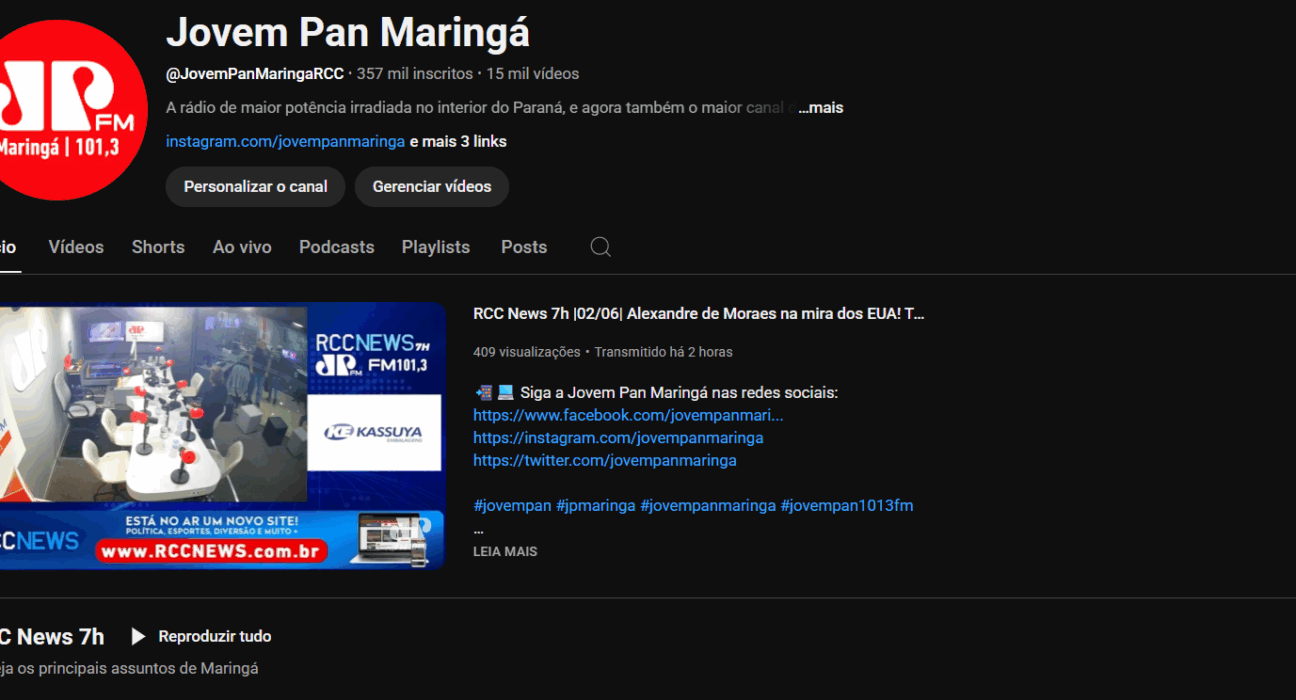
Task: Click the play icon next to Reproduzir tudo
Action: click(138, 636)
